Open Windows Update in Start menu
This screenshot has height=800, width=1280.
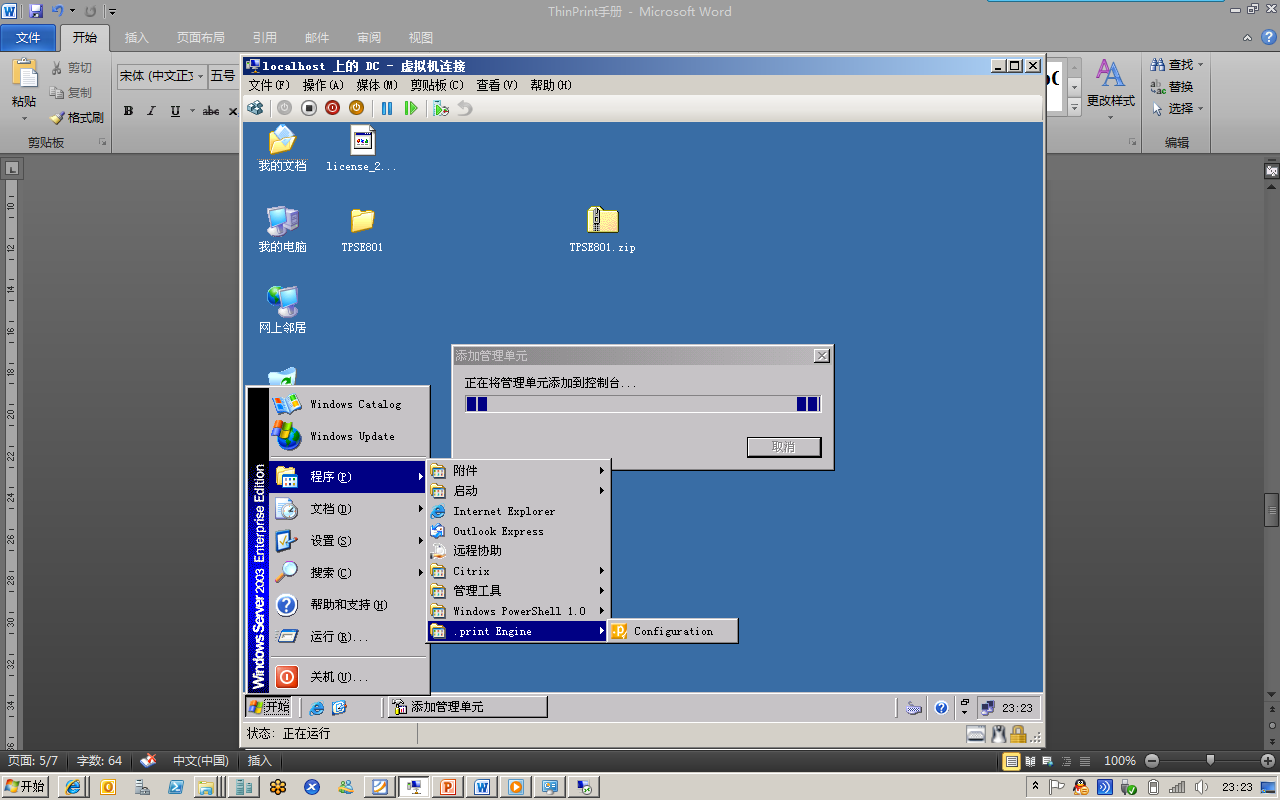pyautogui.click(x=349, y=436)
